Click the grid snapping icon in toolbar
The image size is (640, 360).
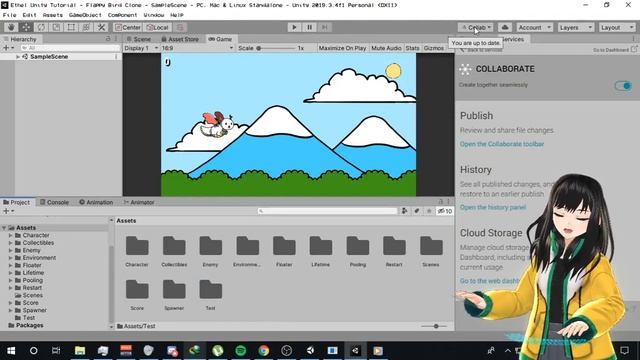tap(180, 27)
